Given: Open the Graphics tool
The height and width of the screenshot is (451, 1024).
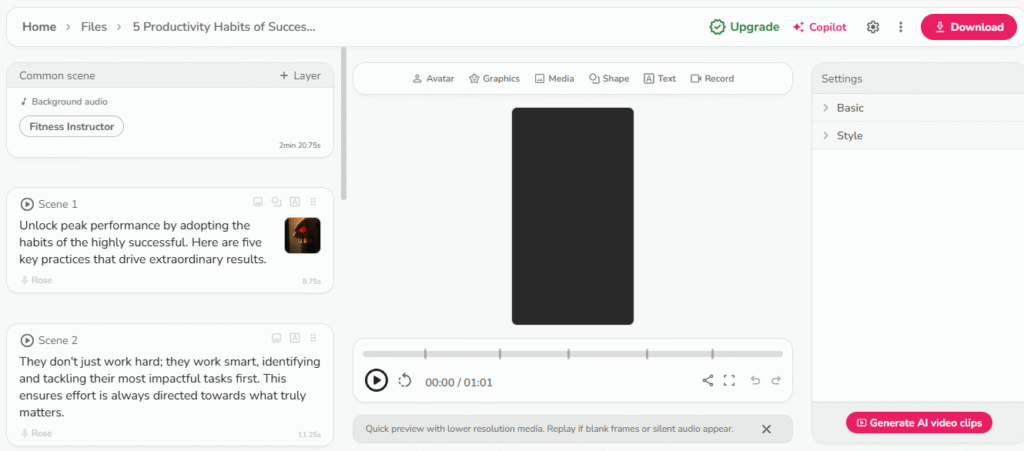Looking at the screenshot, I should [494, 78].
